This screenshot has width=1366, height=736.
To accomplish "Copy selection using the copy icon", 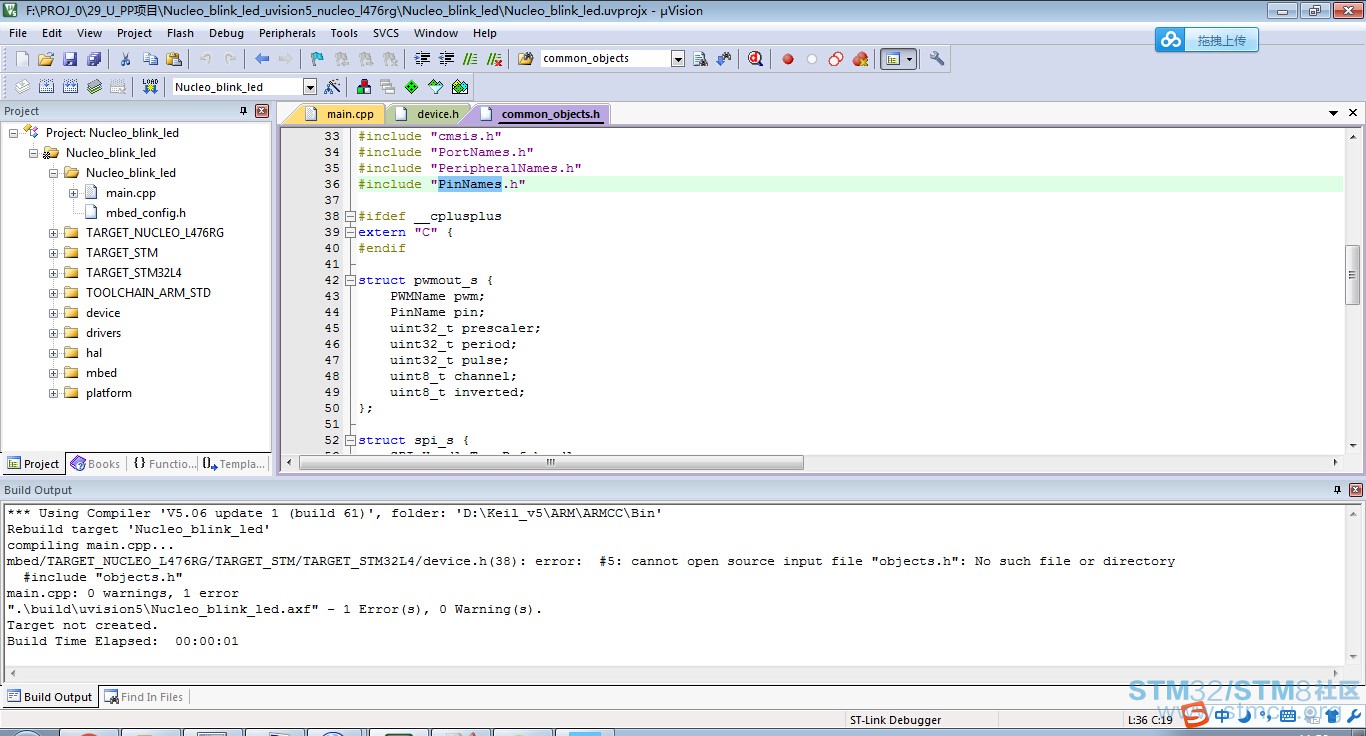I will click(150, 59).
